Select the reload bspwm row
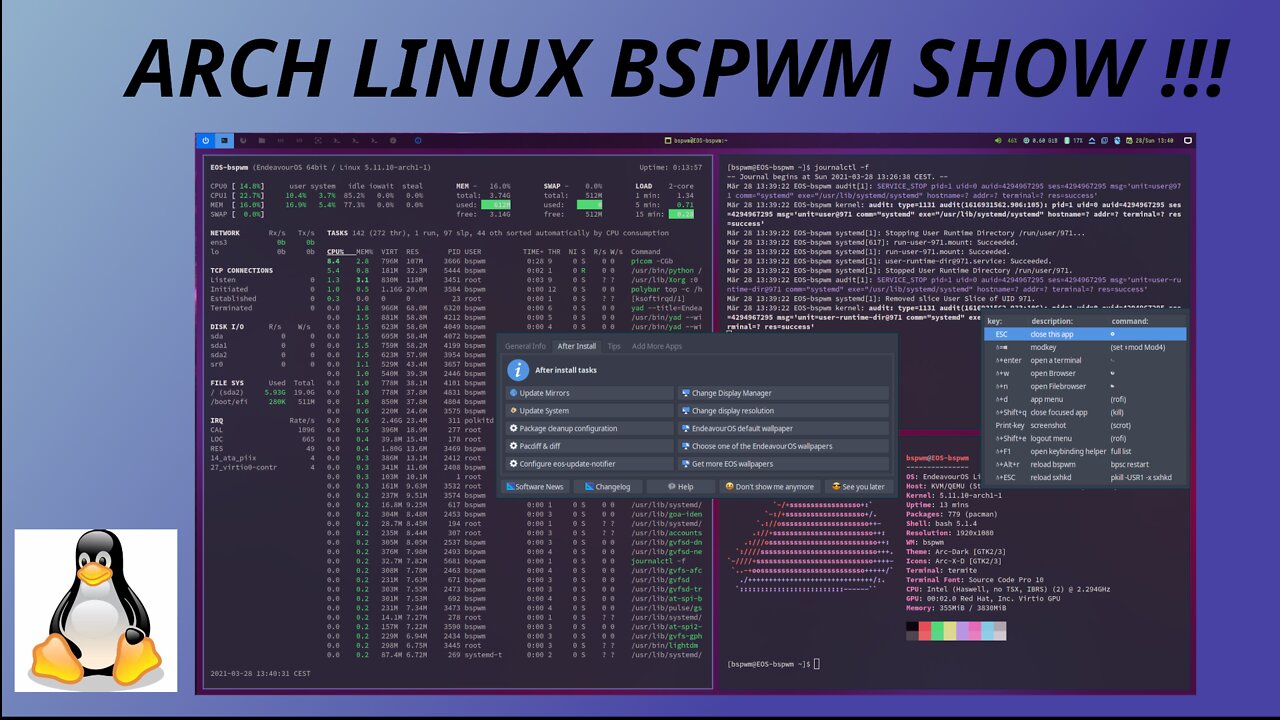Viewport: 1280px width, 720px height. click(x=1085, y=464)
